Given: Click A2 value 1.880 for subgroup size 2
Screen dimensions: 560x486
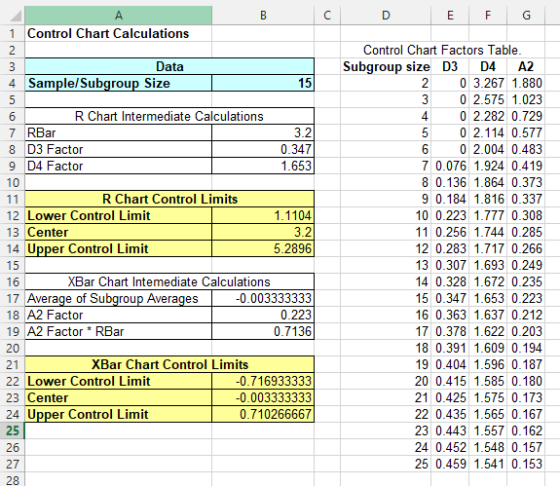Looking at the screenshot, I should tap(526, 83).
